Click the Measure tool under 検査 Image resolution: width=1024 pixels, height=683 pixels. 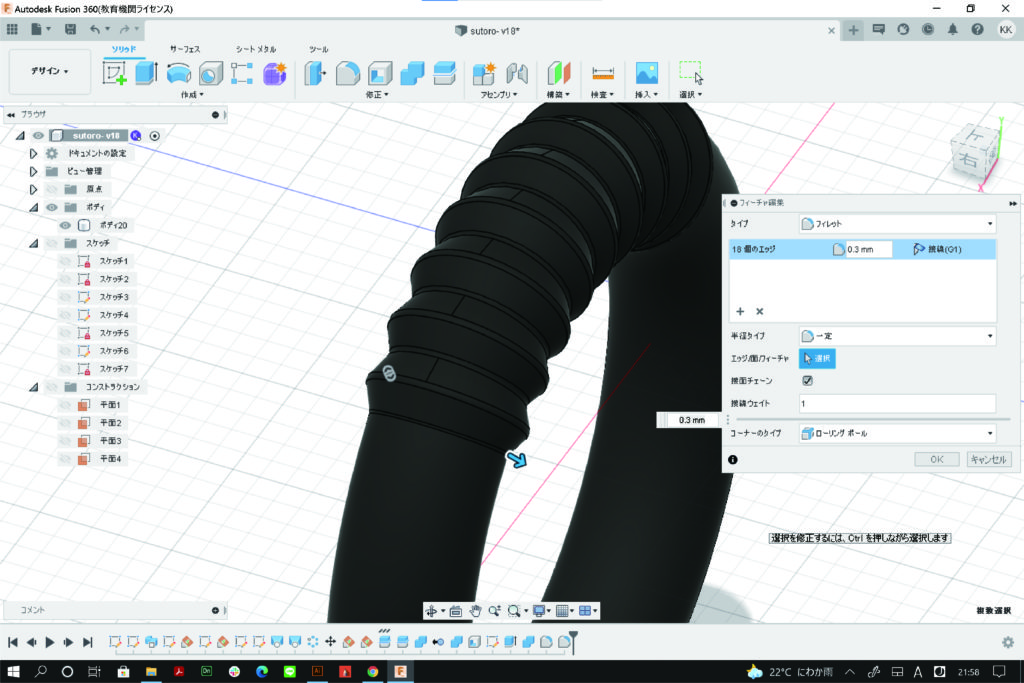[x=602, y=73]
